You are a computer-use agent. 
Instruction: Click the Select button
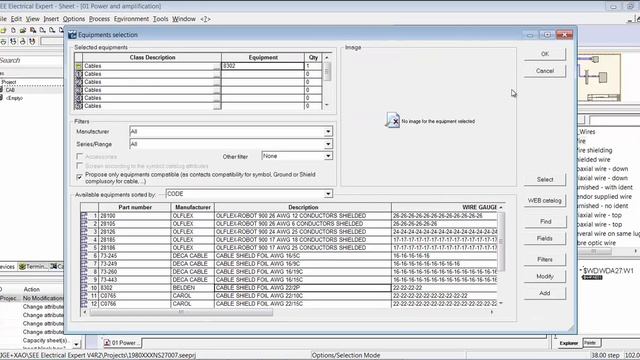point(544,180)
